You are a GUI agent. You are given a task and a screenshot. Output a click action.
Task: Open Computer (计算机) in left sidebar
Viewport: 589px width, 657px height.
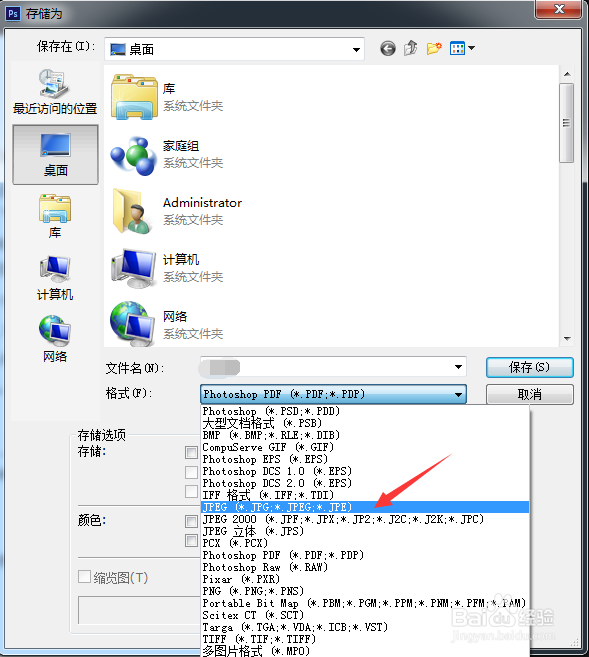pyautogui.click(x=55, y=278)
